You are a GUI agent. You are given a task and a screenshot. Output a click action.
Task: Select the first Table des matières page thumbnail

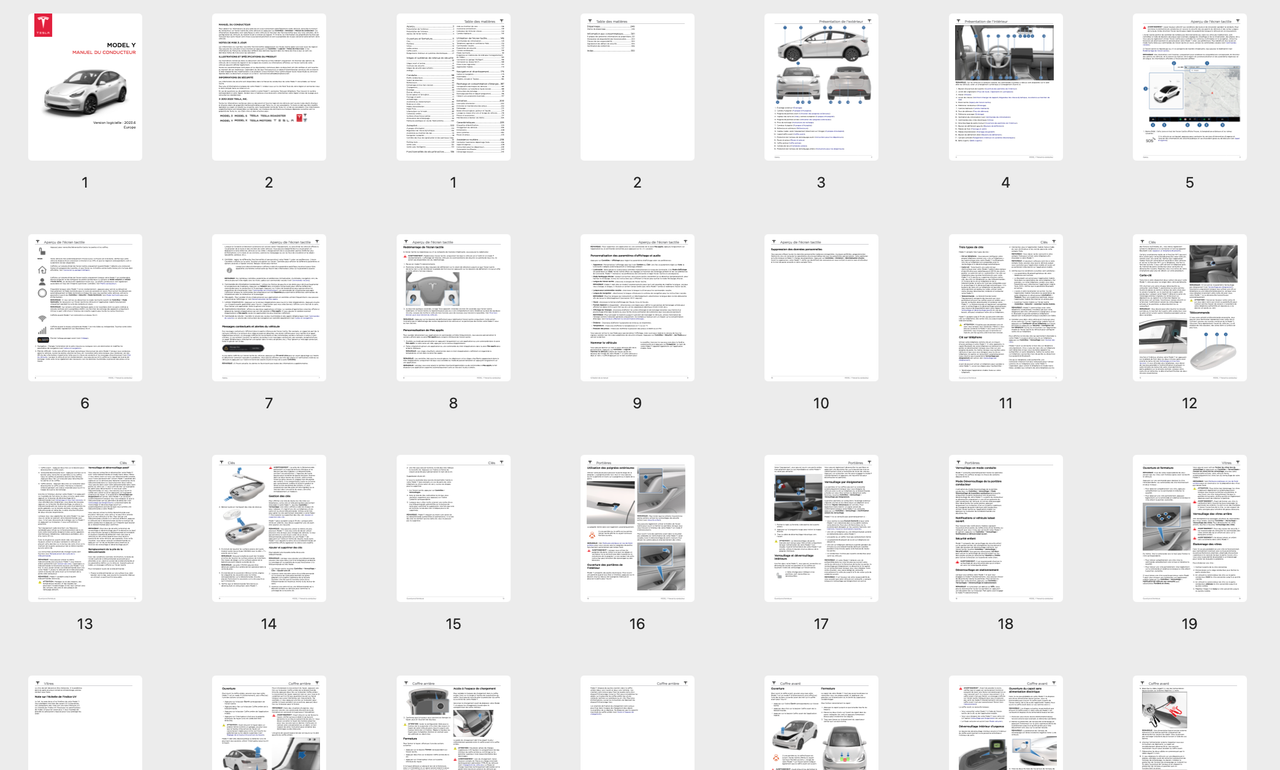(453, 87)
